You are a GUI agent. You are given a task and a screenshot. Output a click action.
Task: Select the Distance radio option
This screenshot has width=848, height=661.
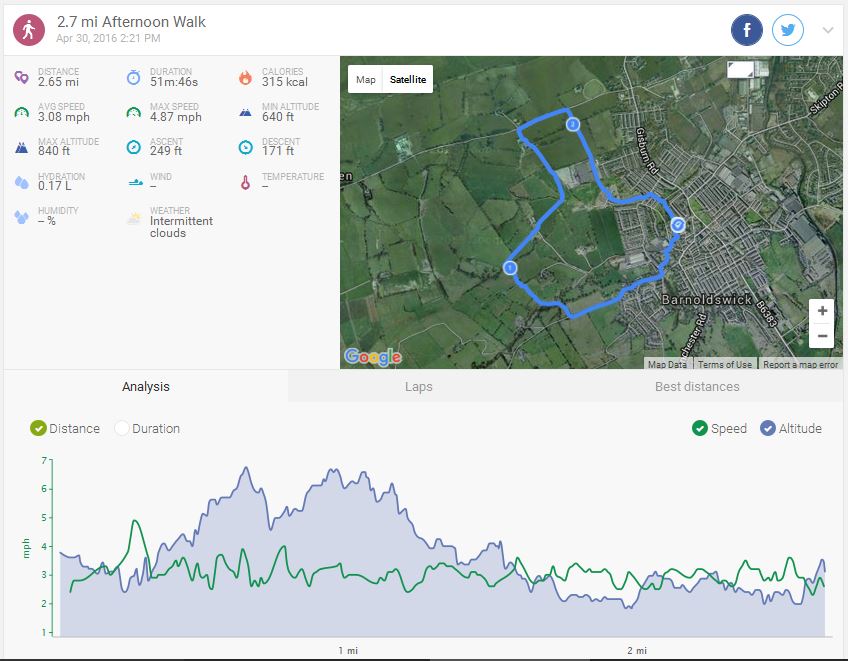(39, 428)
